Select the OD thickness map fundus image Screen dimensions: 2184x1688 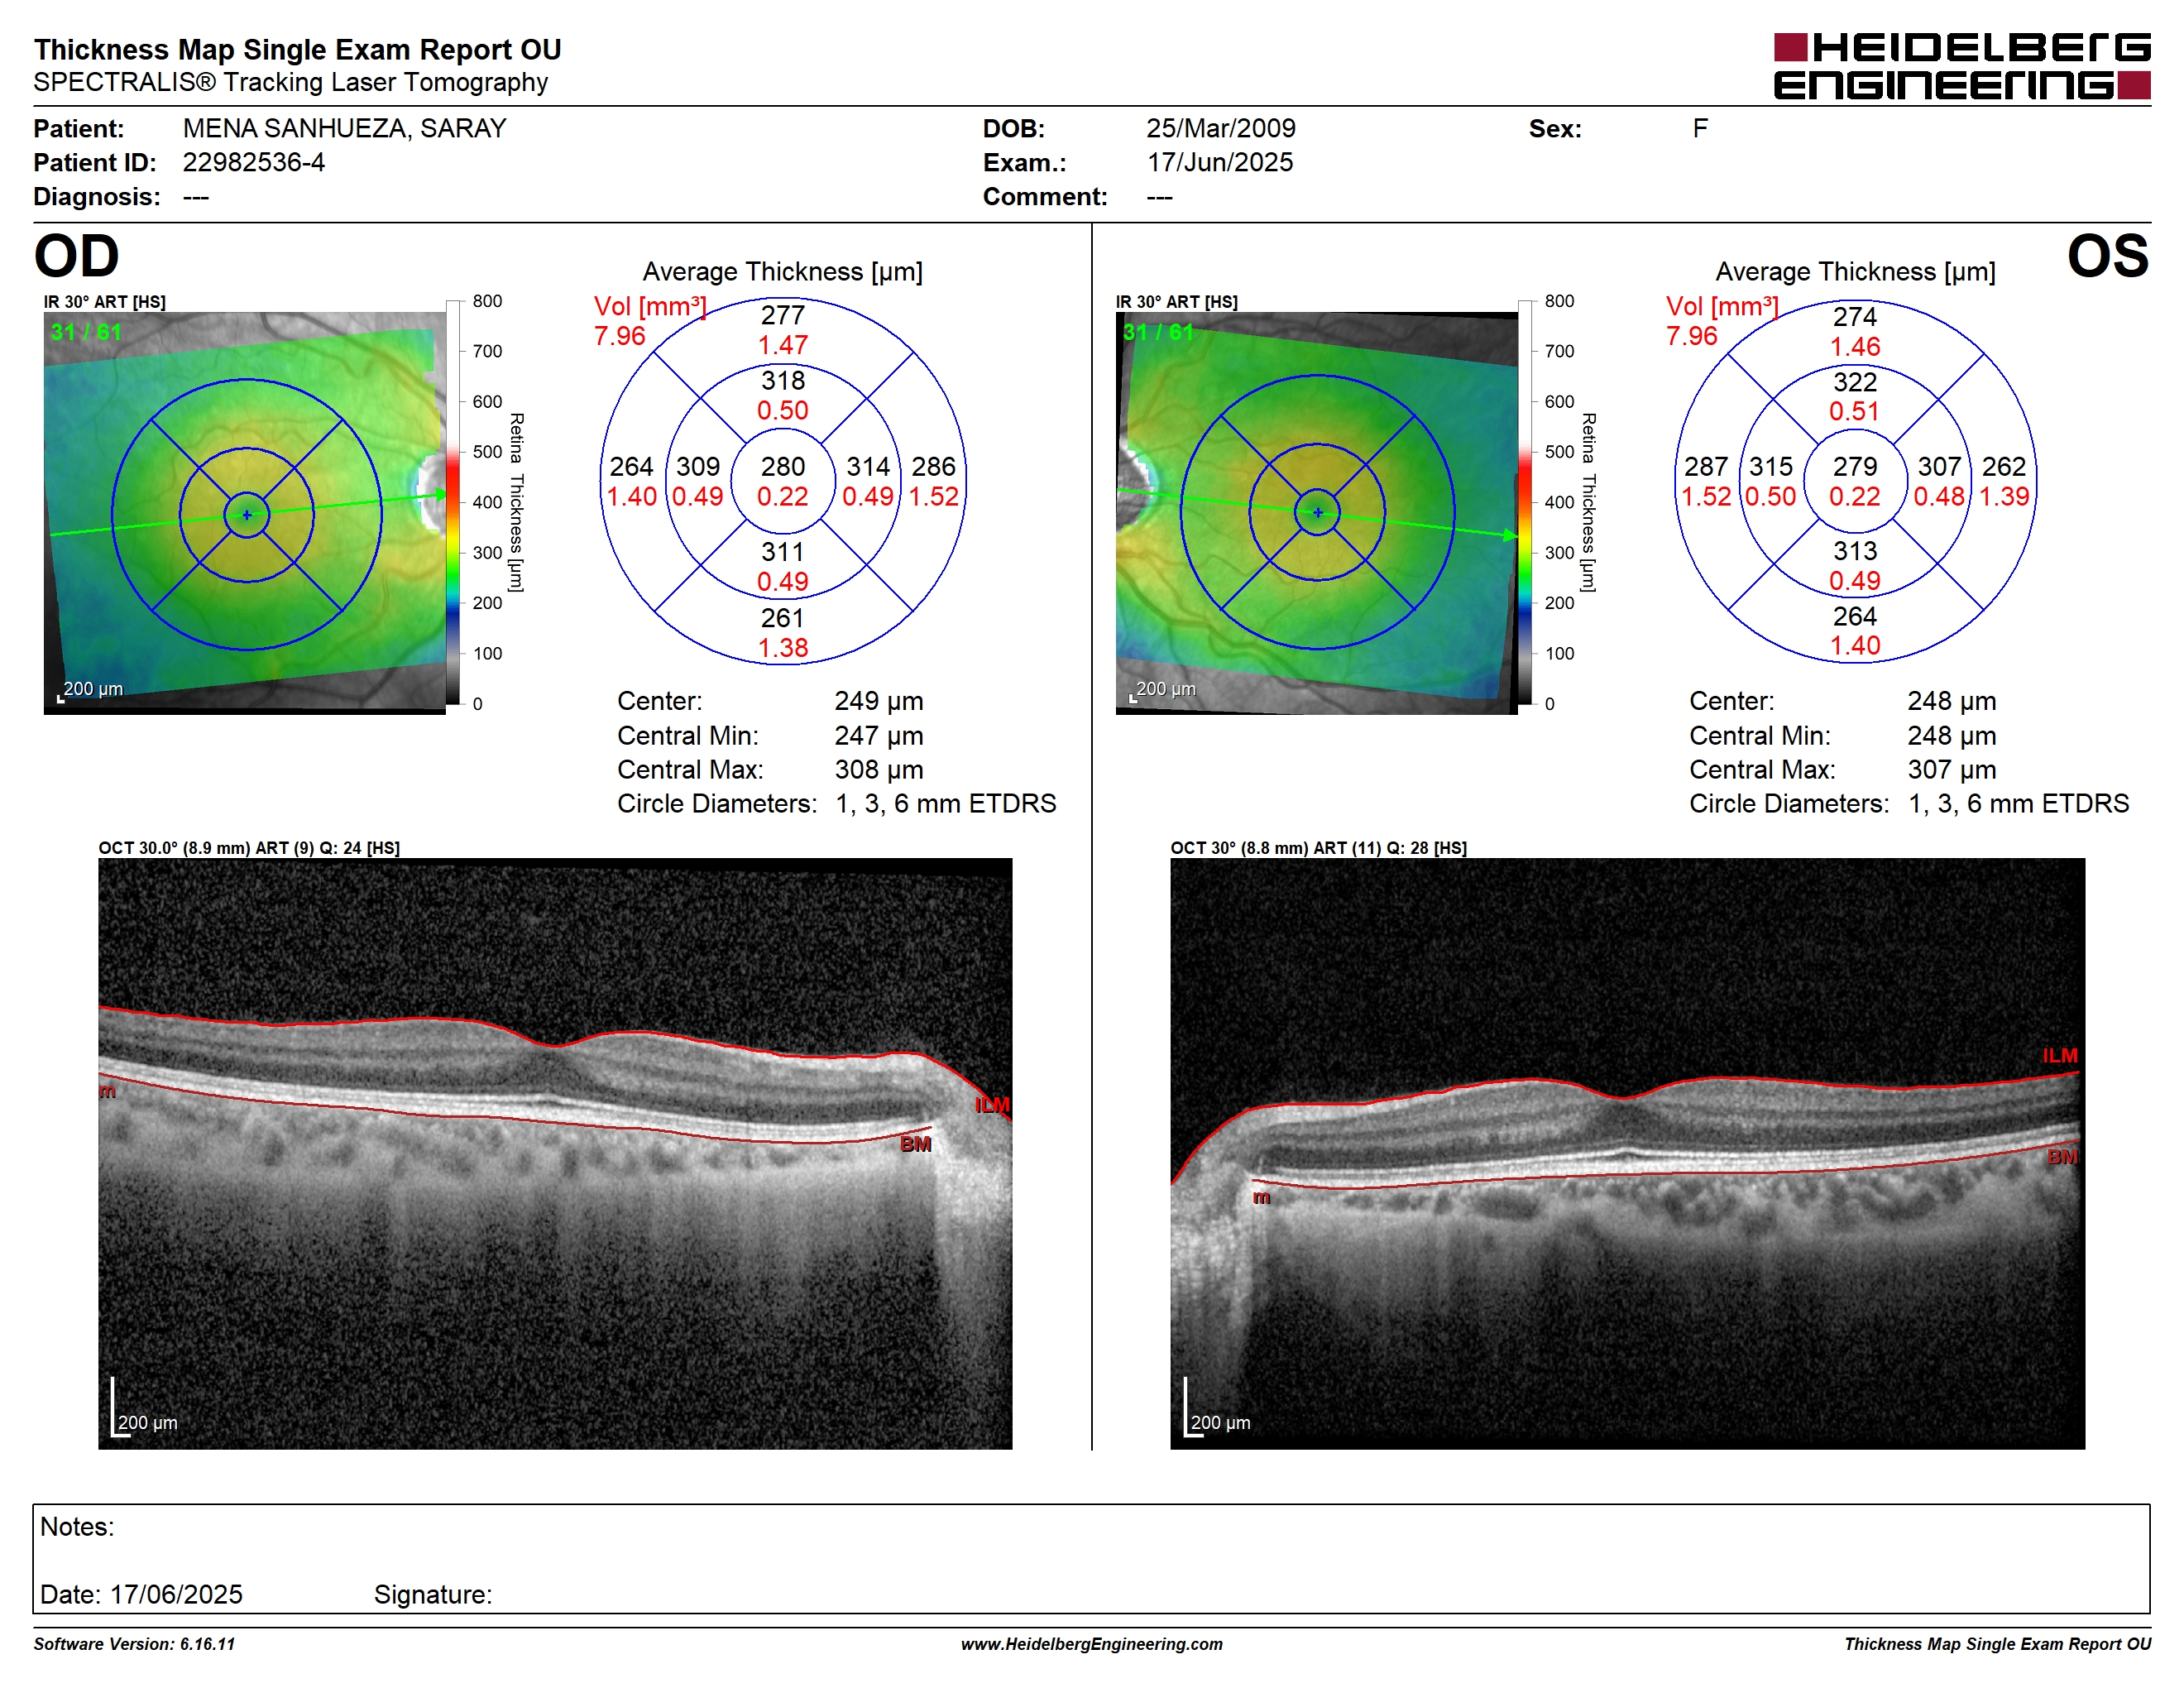[245, 513]
